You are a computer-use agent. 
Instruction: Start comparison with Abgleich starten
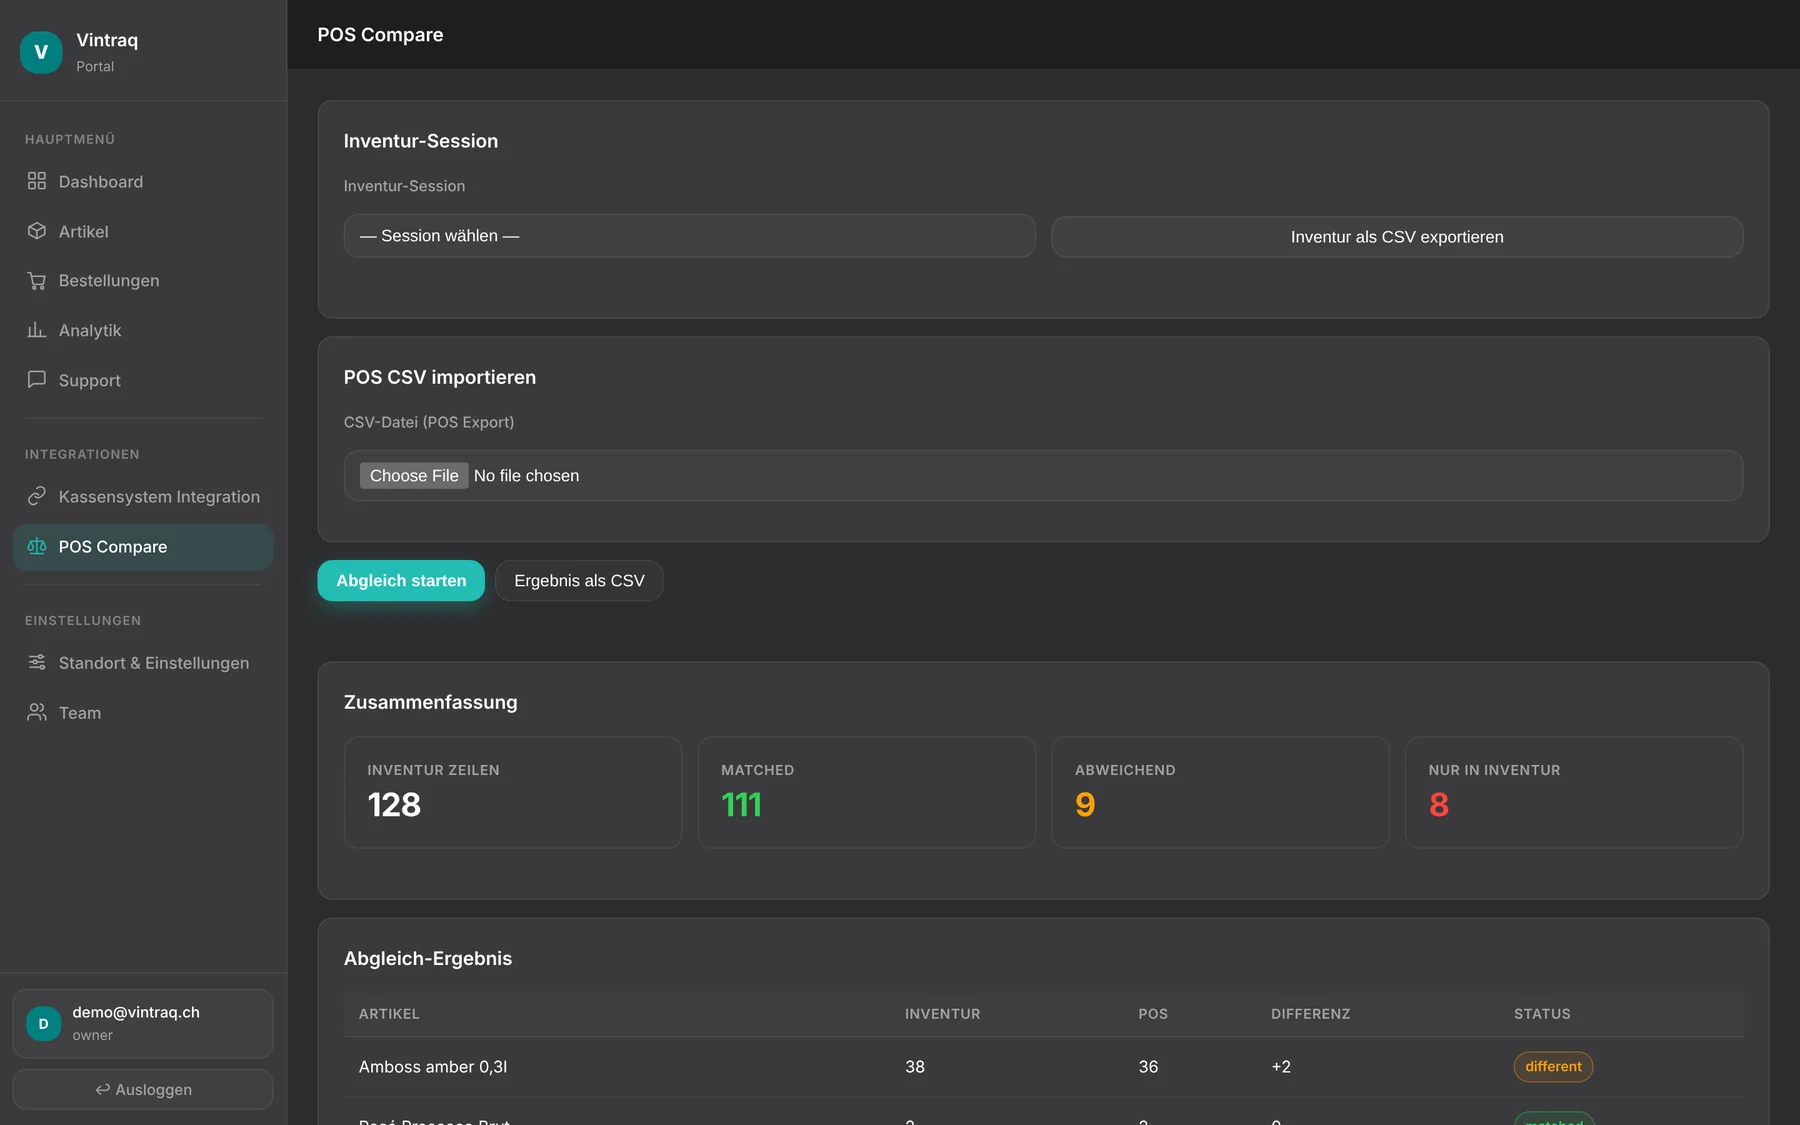tap(401, 581)
